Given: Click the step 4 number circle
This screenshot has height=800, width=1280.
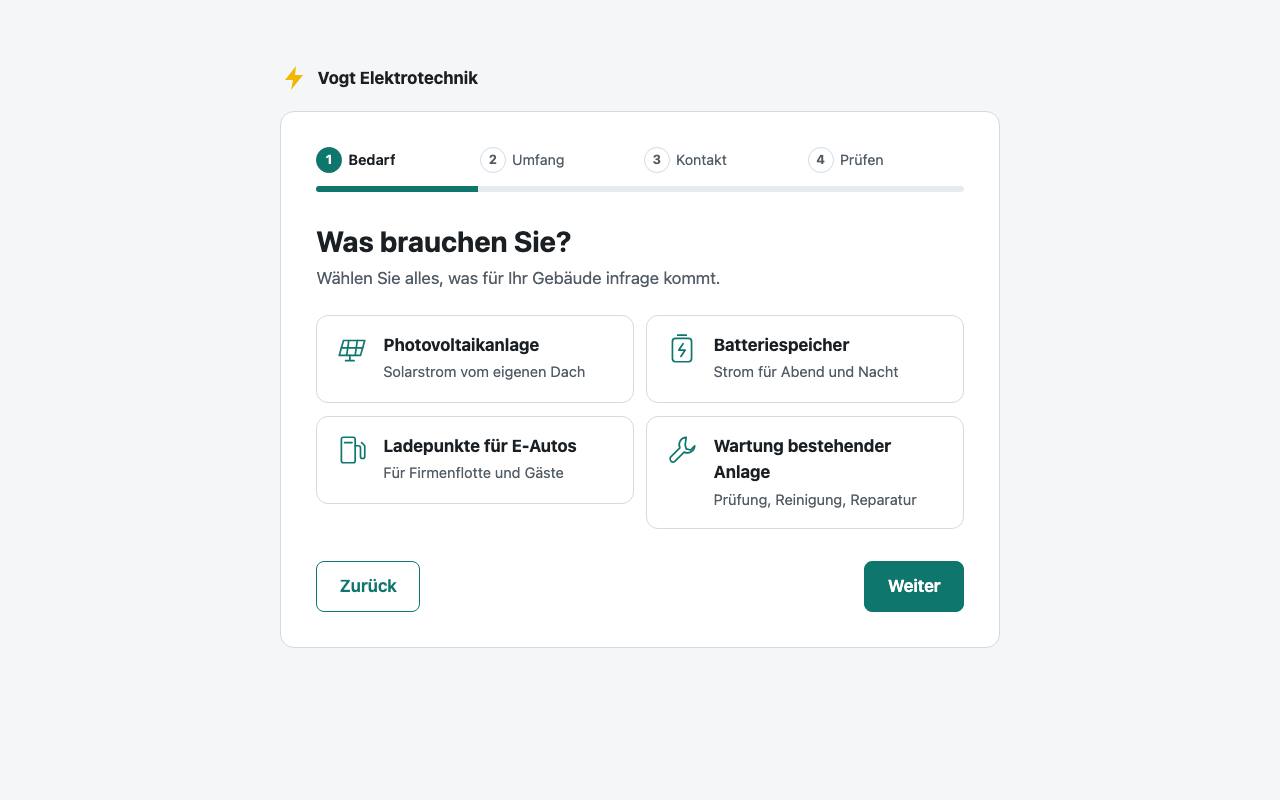Looking at the screenshot, I should coord(821,160).
